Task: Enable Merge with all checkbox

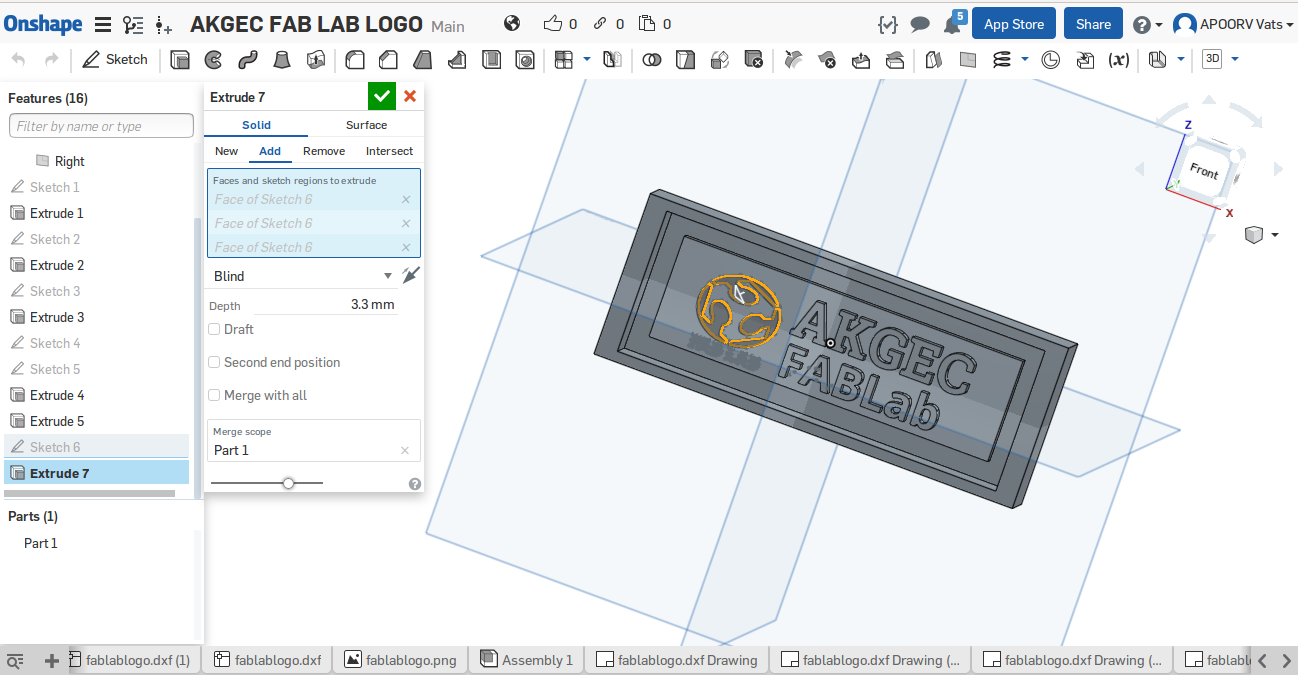Action: click(x=214, y=395)
